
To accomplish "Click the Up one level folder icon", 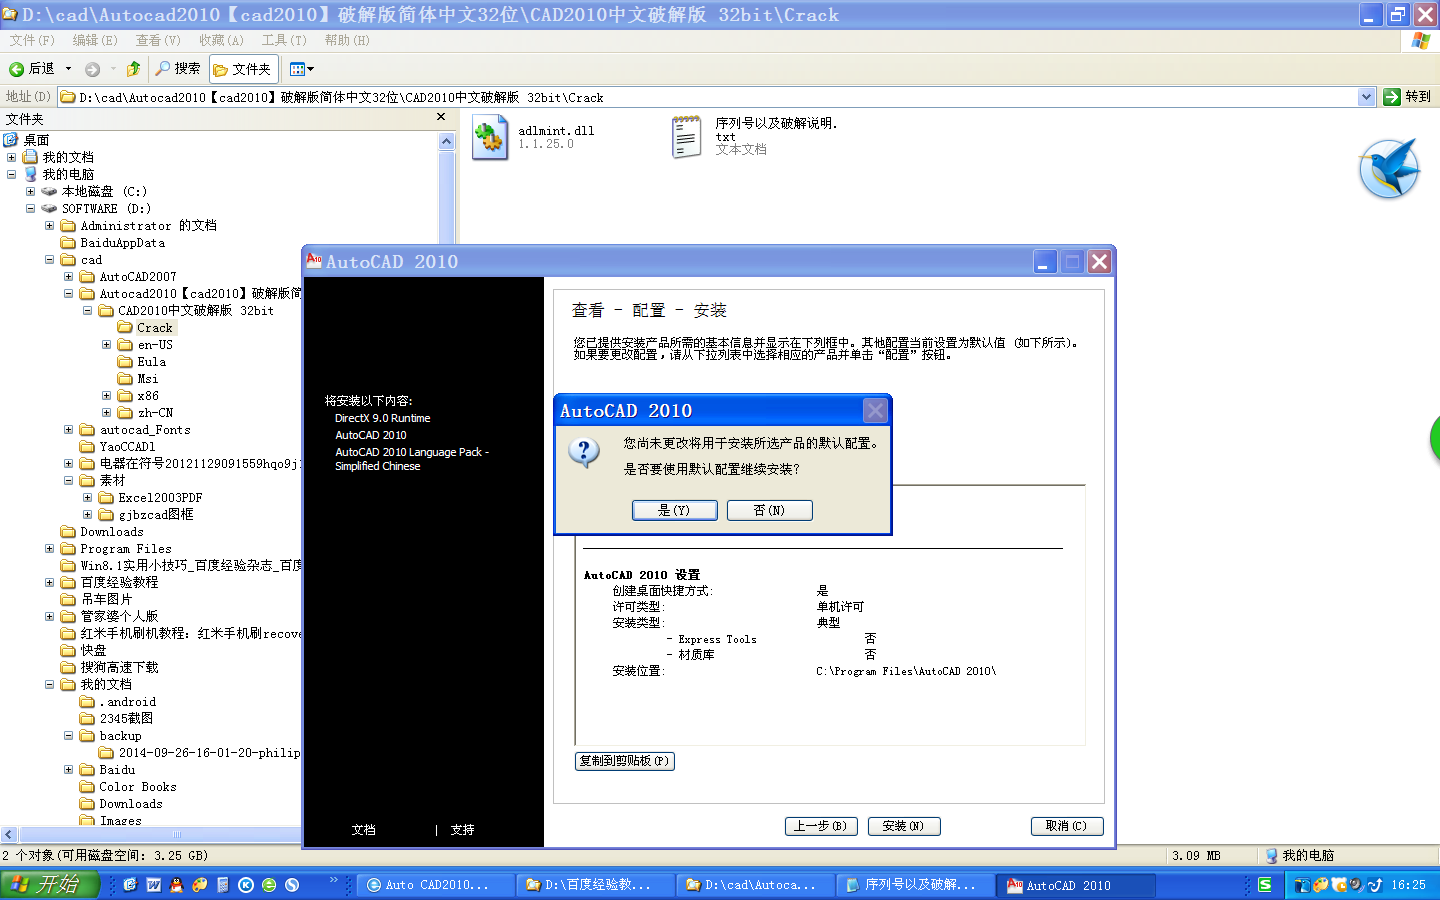I will pyautogui.click(x=133, y=69).
